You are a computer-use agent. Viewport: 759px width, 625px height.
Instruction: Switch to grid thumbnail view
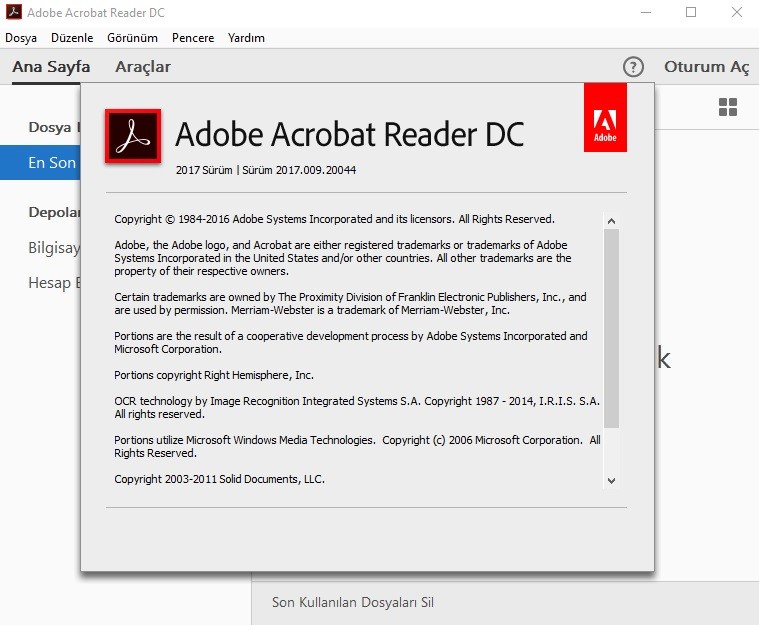pyautogui.click(x=728, y=107)
